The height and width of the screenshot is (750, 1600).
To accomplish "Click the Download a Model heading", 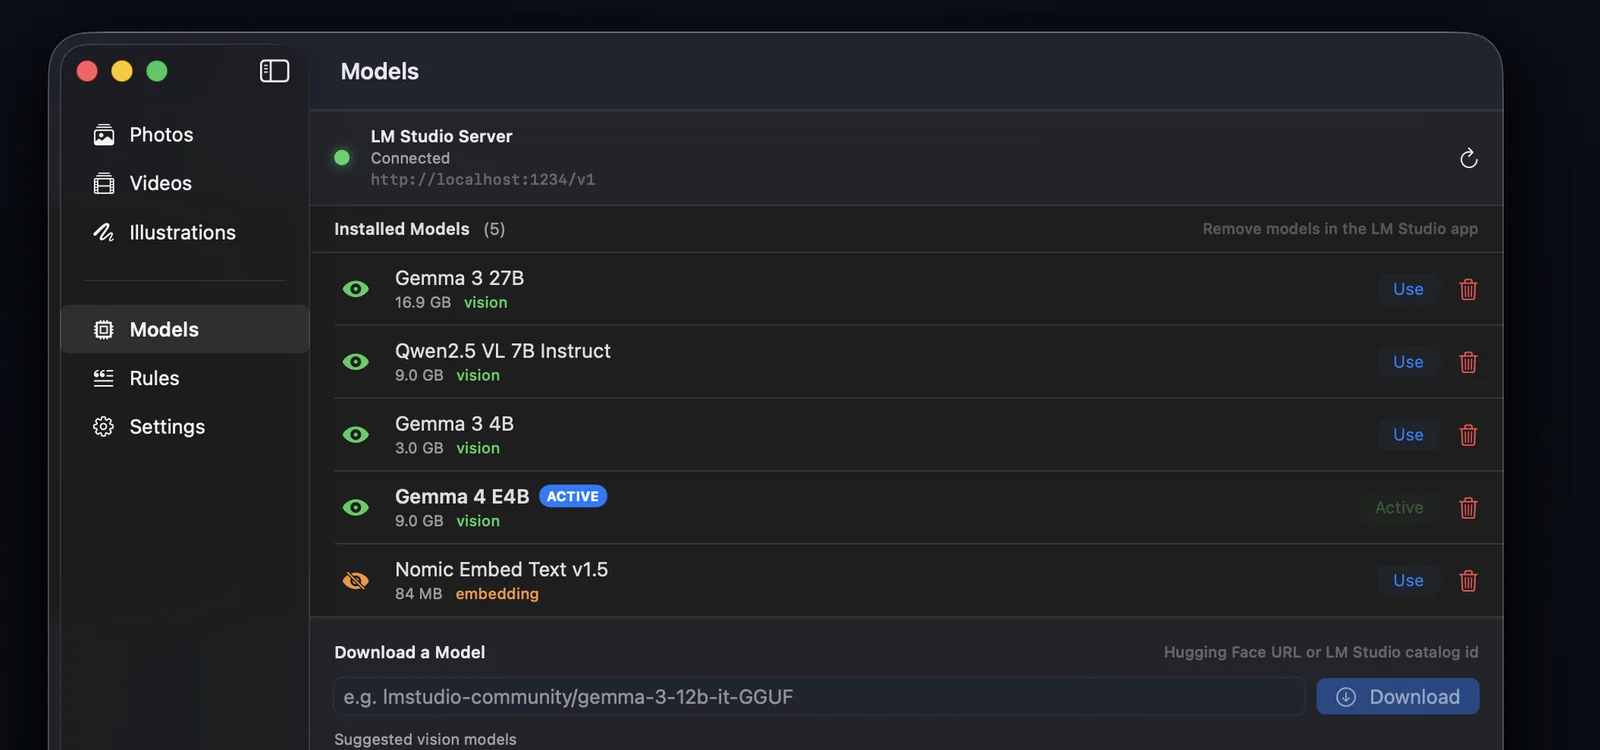I will click(410, 652).
